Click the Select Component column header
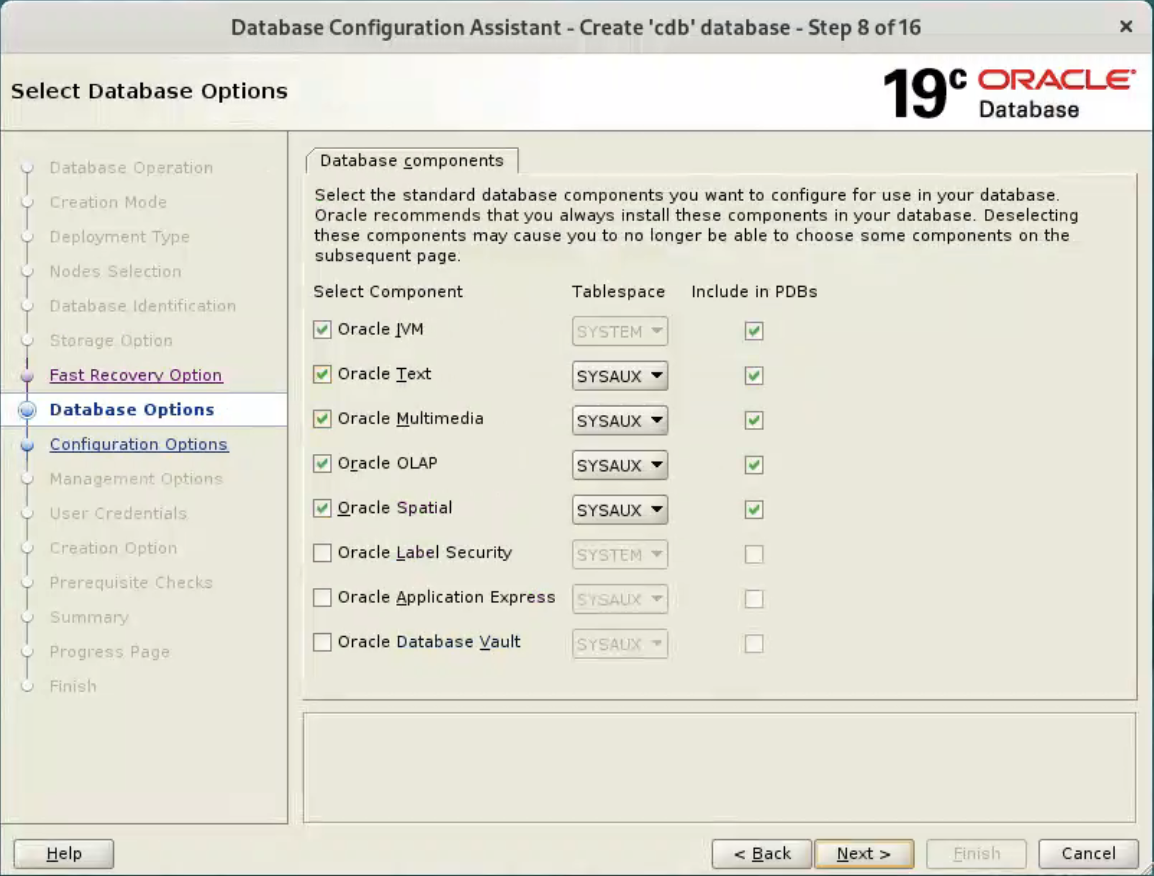Image resolution: width=1154 pixels, height=876 pixels. (x=388, y=292)
